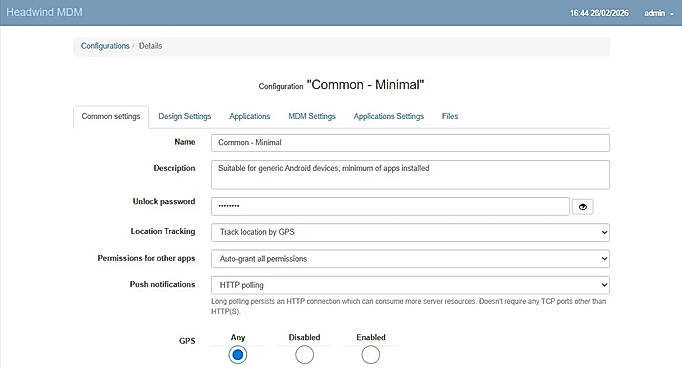Screen dimensions: 682x368
Task: Open the admin user menu
Action: click(659, 13)
